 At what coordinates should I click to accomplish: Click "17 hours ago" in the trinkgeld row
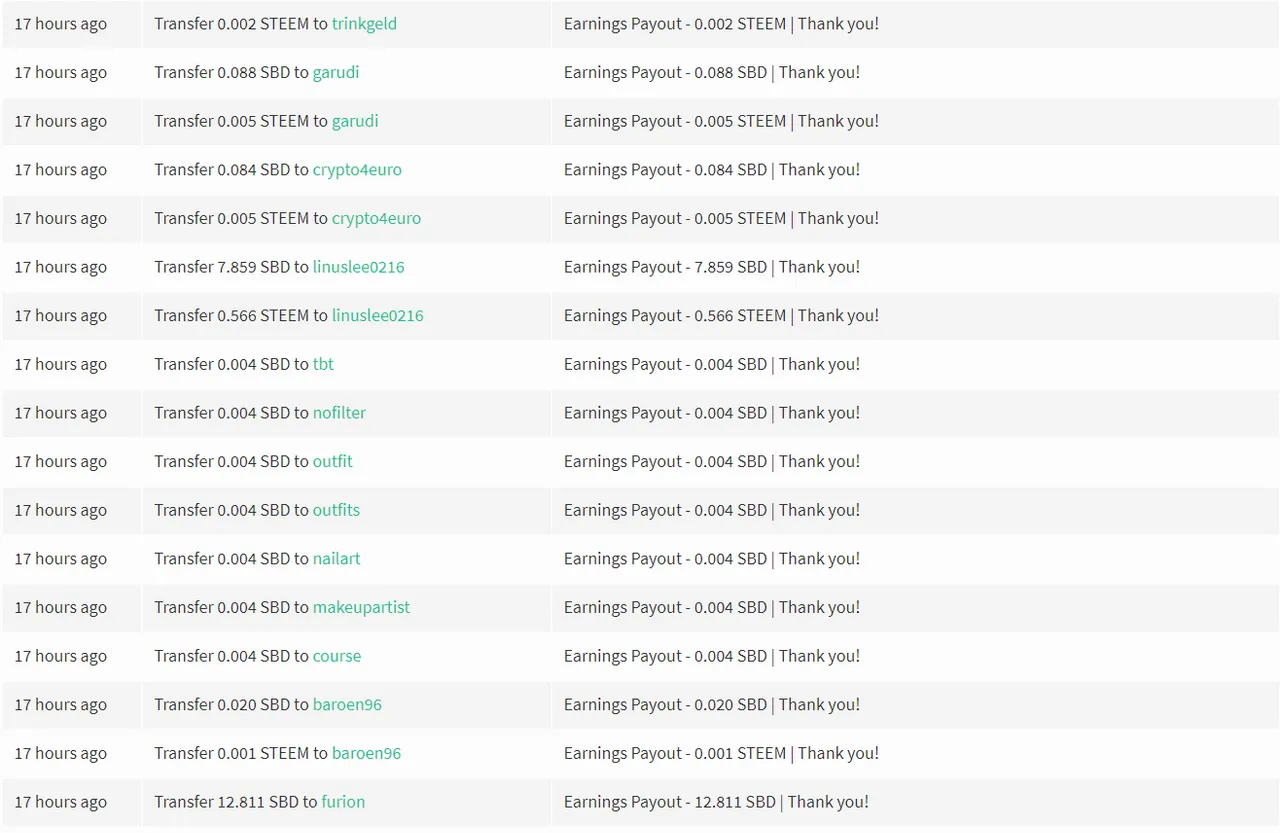pos(60,24)
